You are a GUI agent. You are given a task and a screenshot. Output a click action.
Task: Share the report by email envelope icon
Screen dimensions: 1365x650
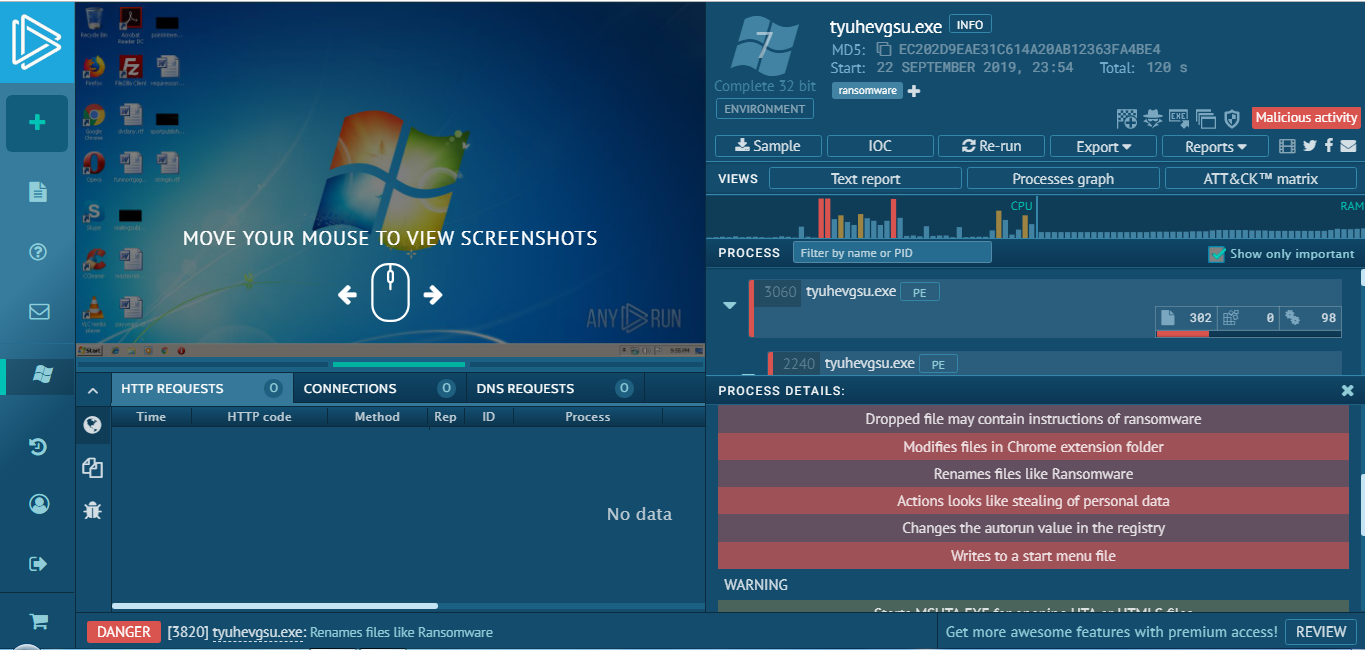(1348, 146)
